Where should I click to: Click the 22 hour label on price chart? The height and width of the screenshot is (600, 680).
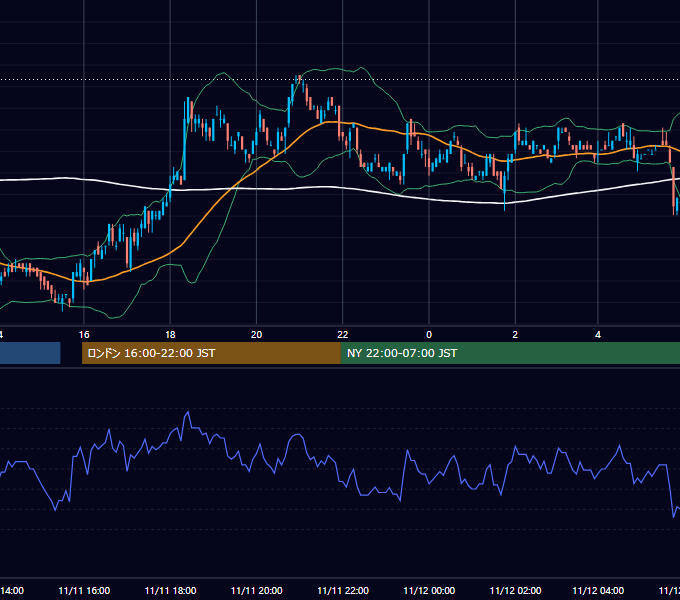pos(343,335)
